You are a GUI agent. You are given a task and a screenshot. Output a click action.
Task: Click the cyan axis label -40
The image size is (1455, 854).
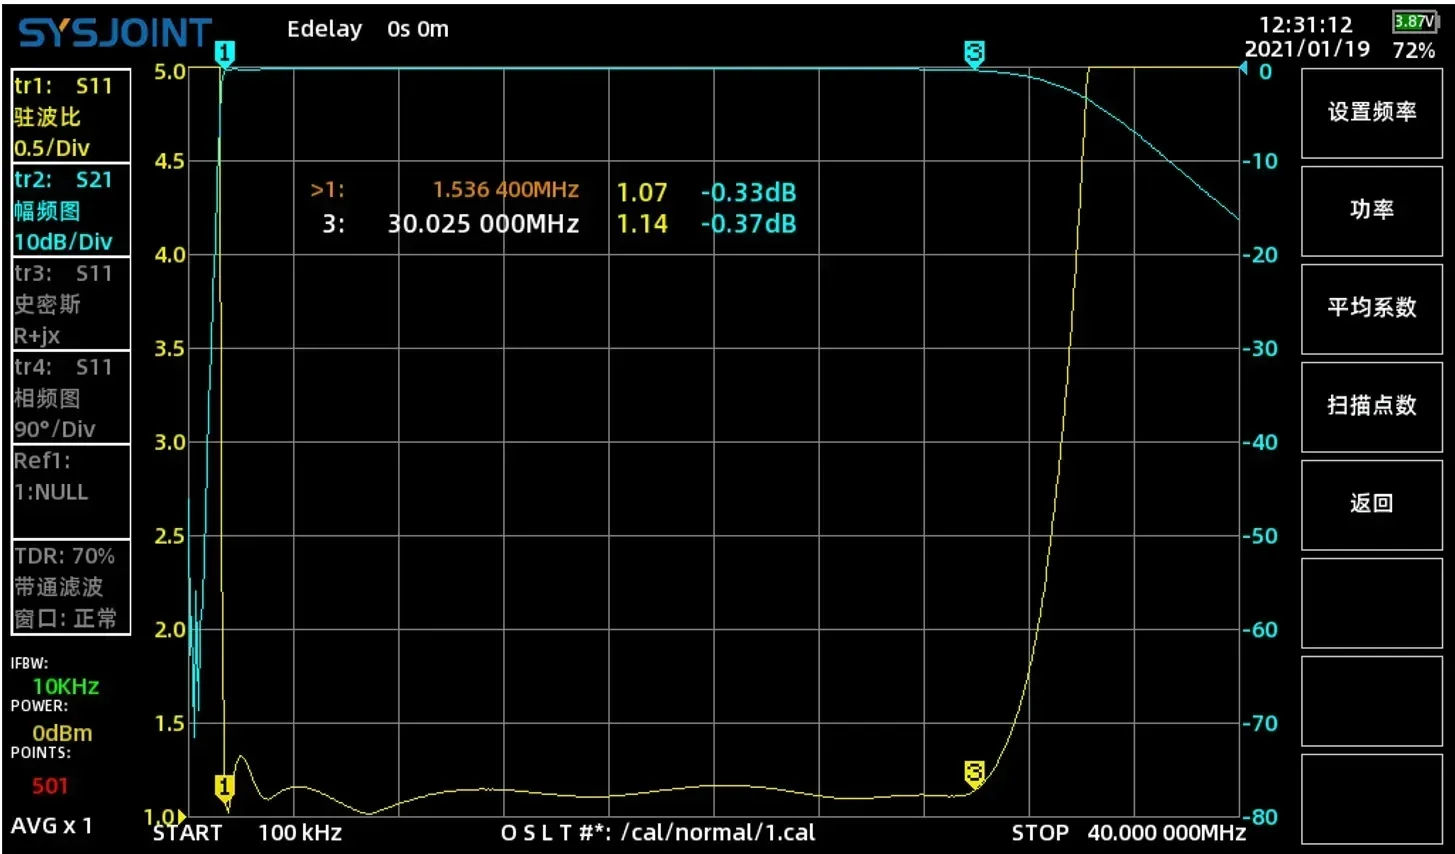click(x=1261, y=442)
